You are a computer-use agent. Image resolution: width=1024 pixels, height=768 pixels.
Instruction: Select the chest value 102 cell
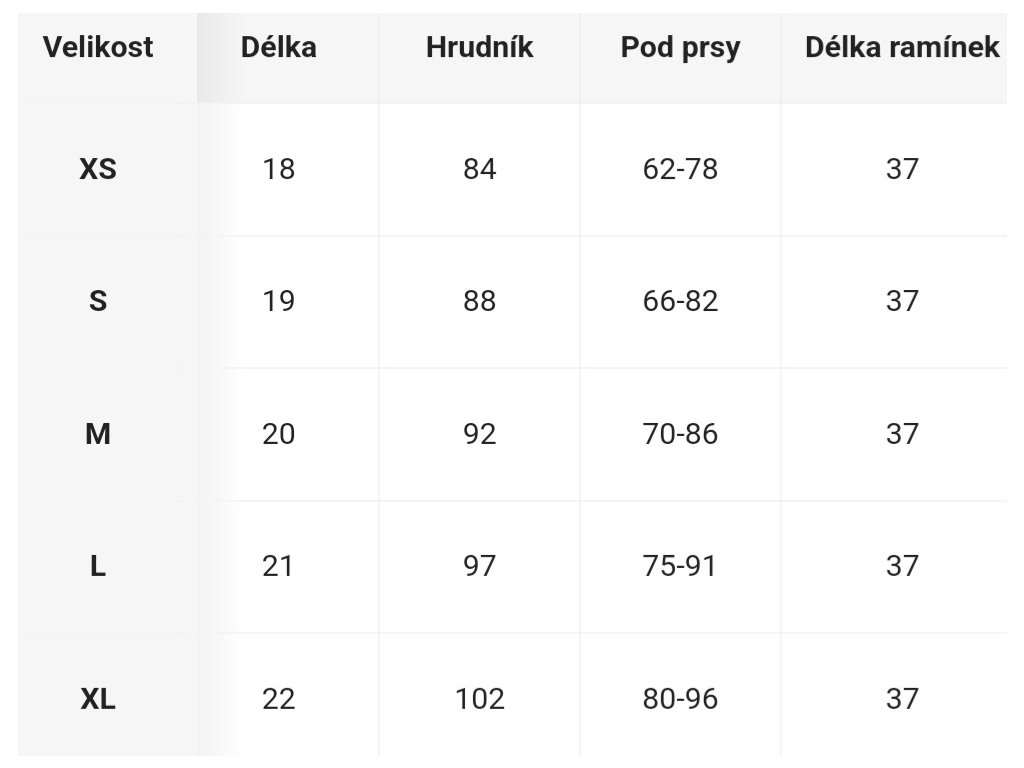tap(479, 699)
